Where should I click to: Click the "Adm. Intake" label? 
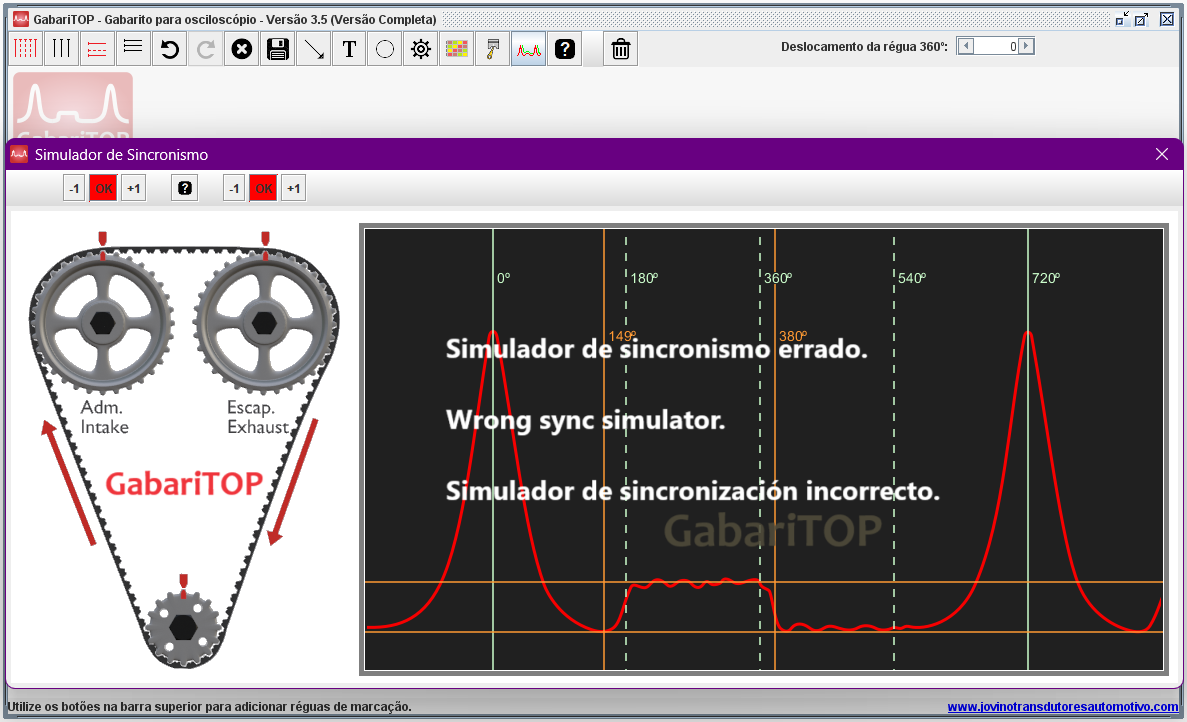click(104, 417)
